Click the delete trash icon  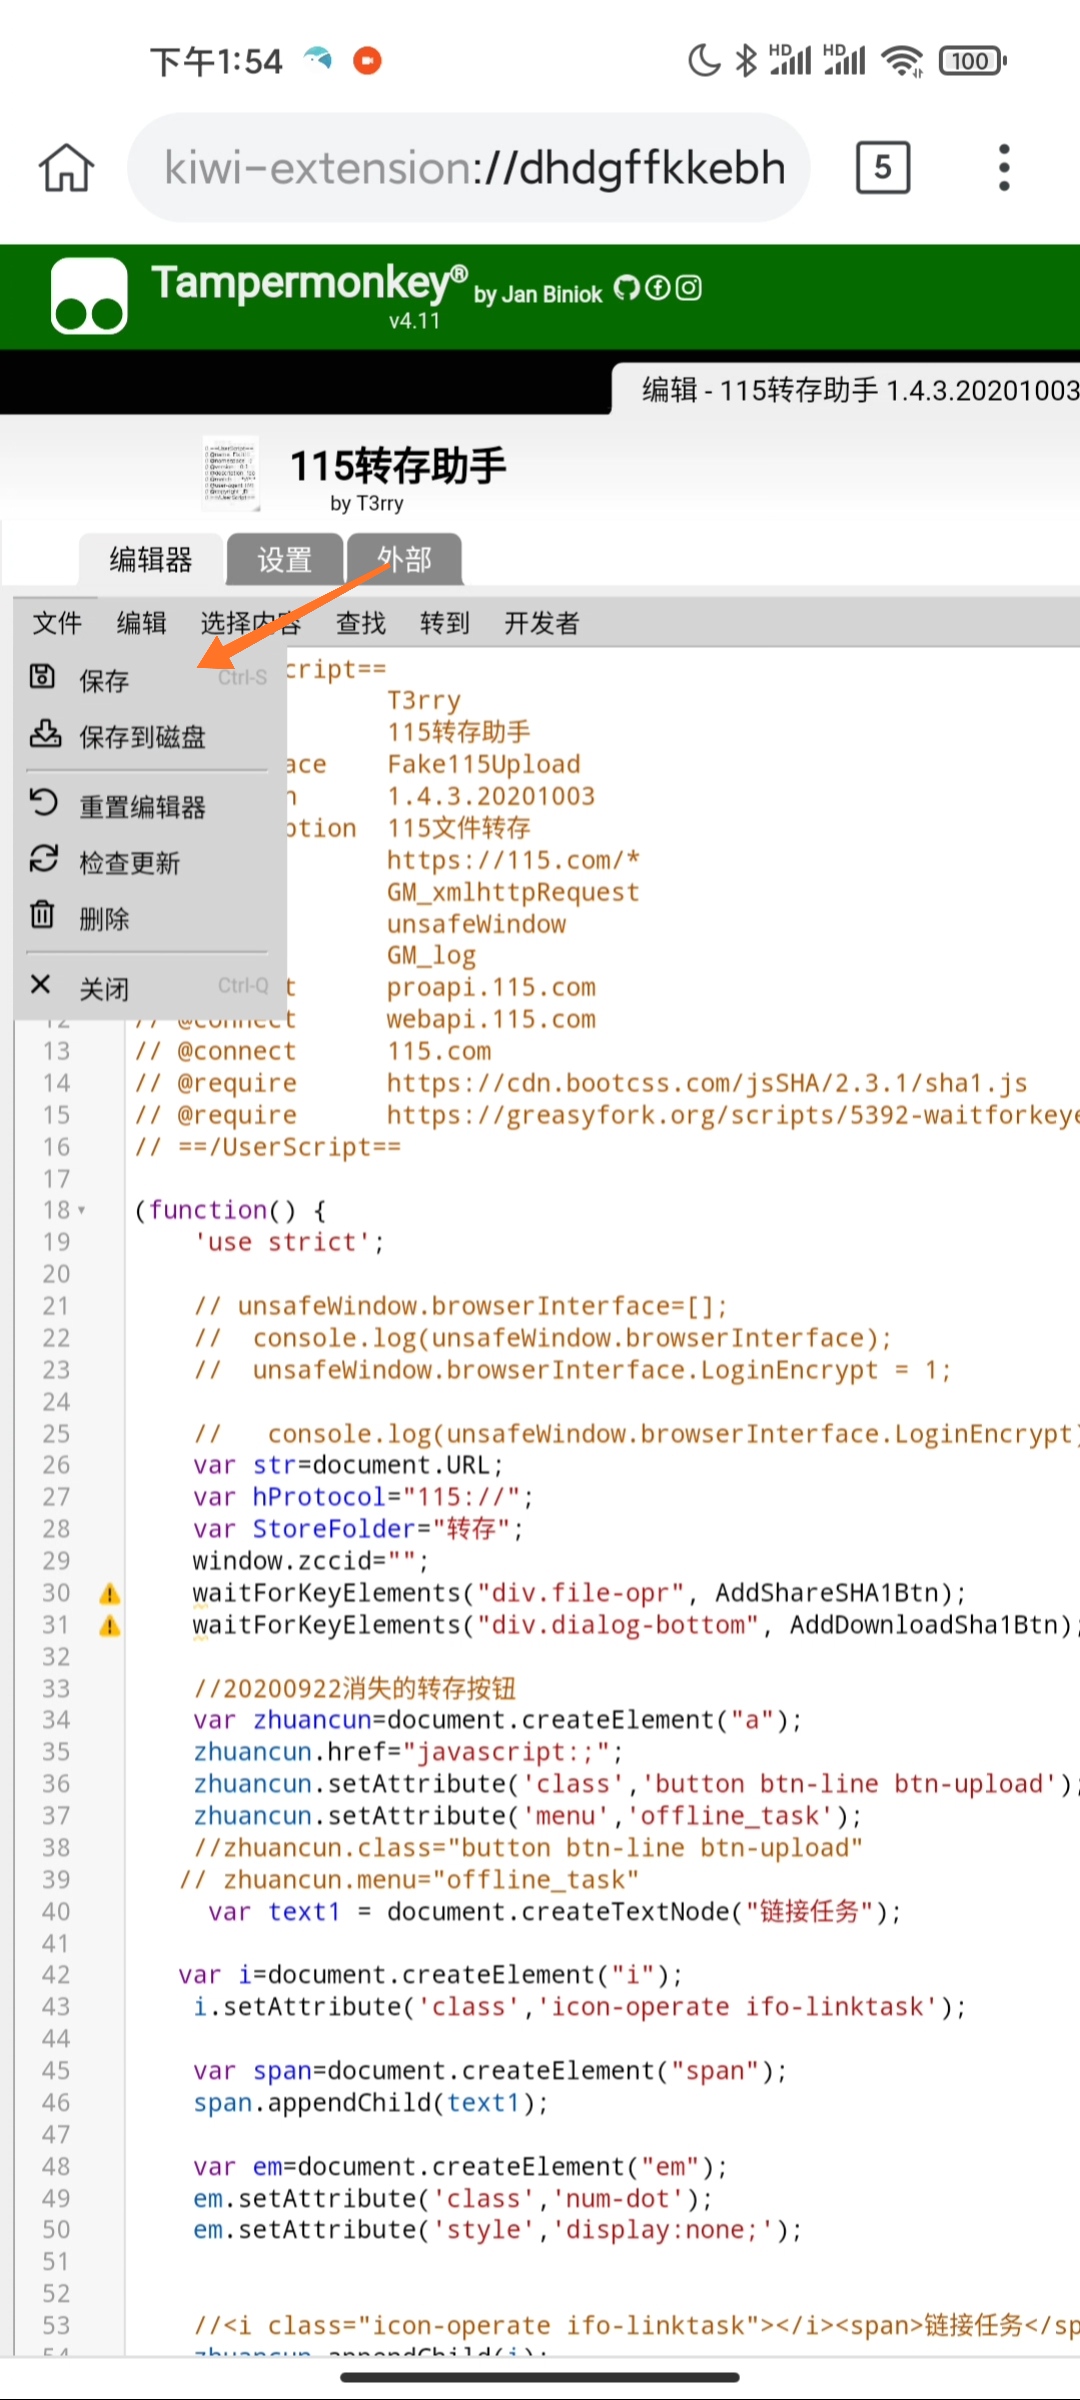point(42,914)
